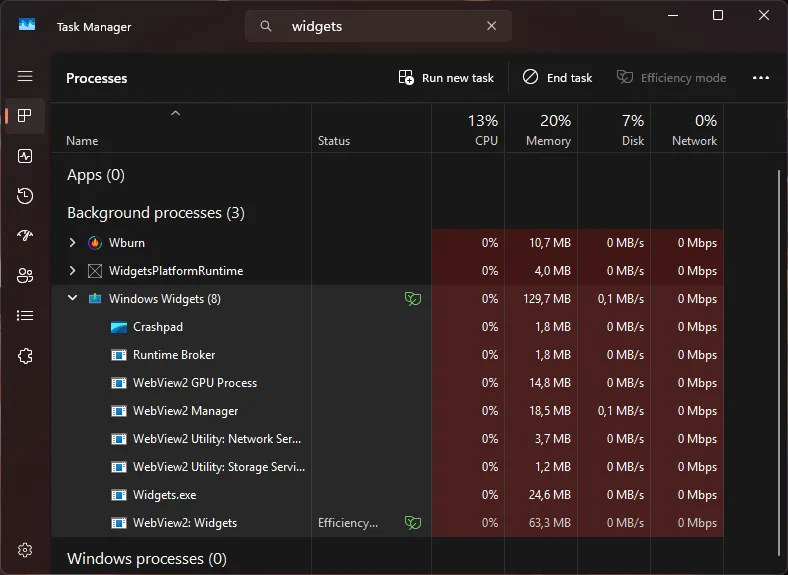788x575 pixels.
Task: Select the WidgetsPlatformRuntime process name
Action: 176,271
